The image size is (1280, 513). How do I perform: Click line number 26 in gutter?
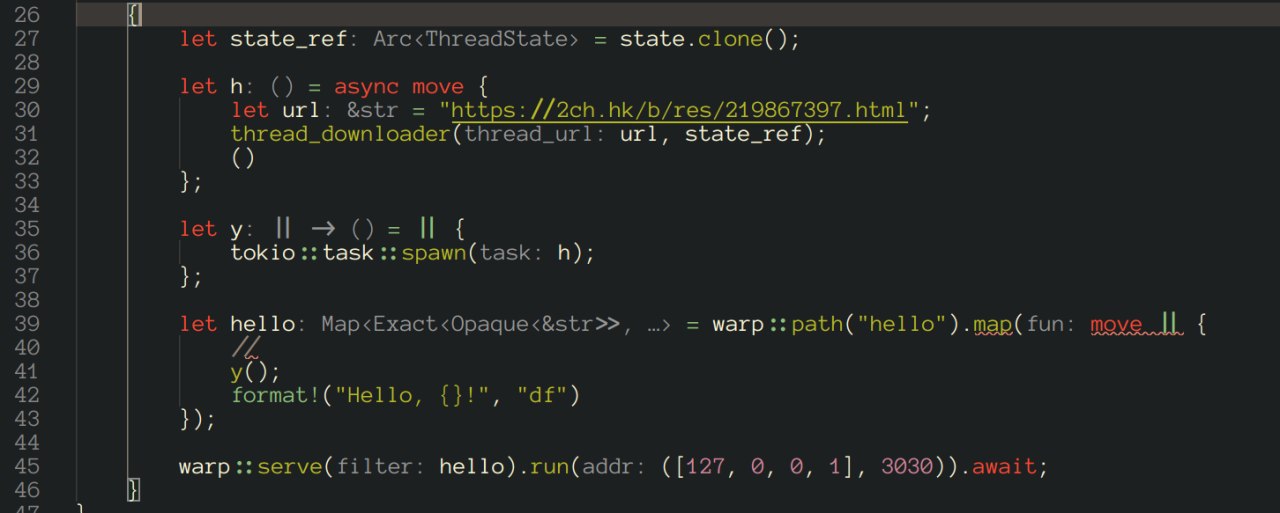(26, 15)
